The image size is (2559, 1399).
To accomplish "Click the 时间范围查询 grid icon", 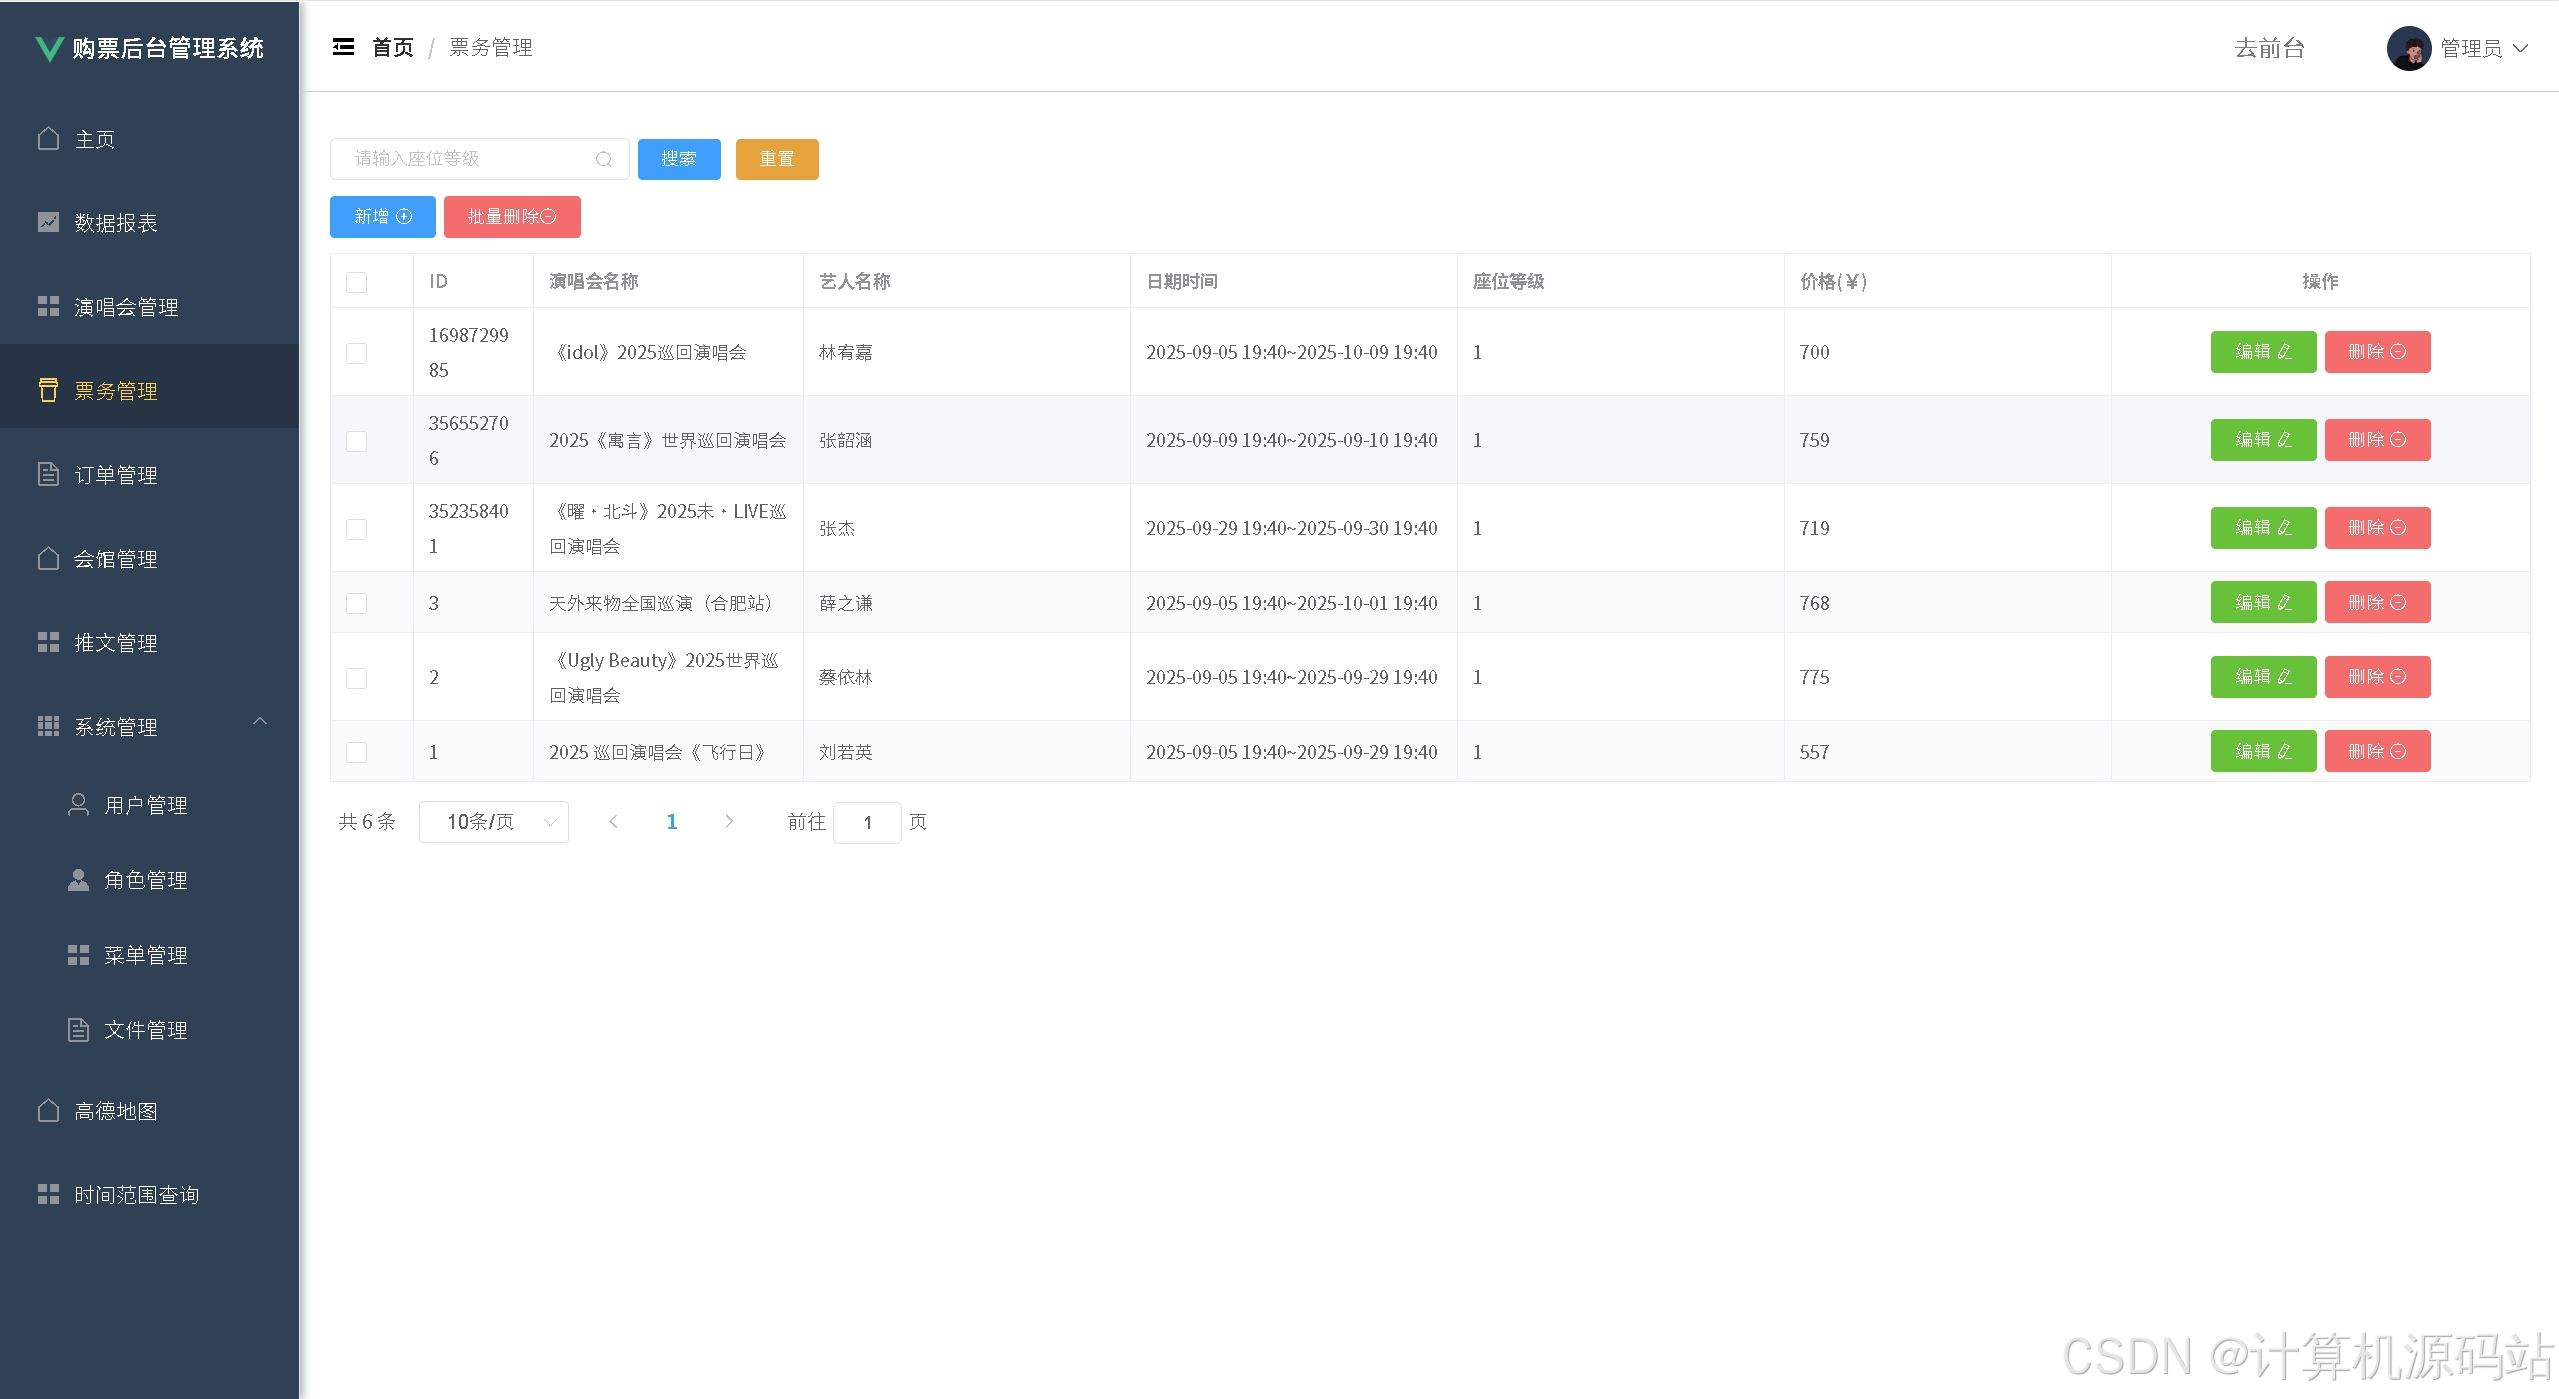I will (x=48, y=1194).
